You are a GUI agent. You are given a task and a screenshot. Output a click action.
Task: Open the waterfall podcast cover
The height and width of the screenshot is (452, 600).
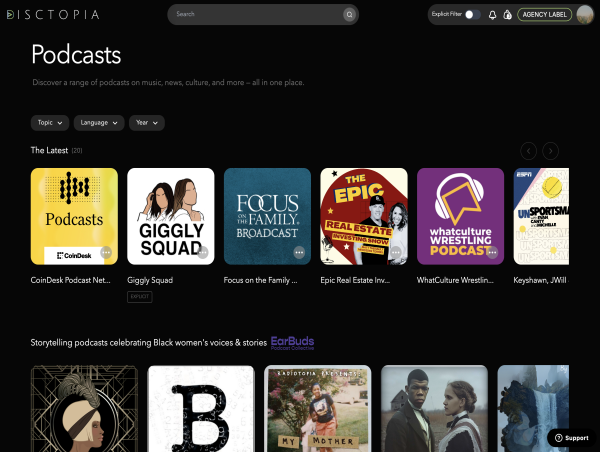pyautogui.click(x=533, y=408)
